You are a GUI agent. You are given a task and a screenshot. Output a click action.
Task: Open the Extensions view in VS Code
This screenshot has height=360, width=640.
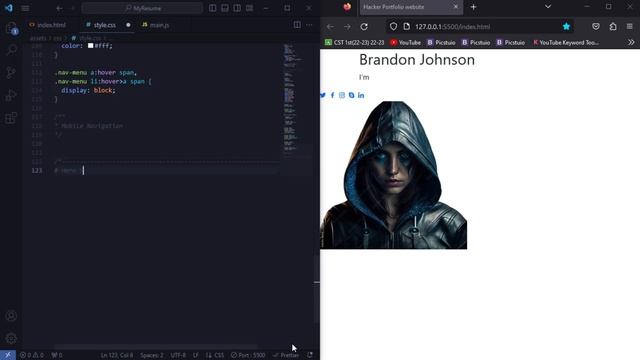[x=11, y=118]
